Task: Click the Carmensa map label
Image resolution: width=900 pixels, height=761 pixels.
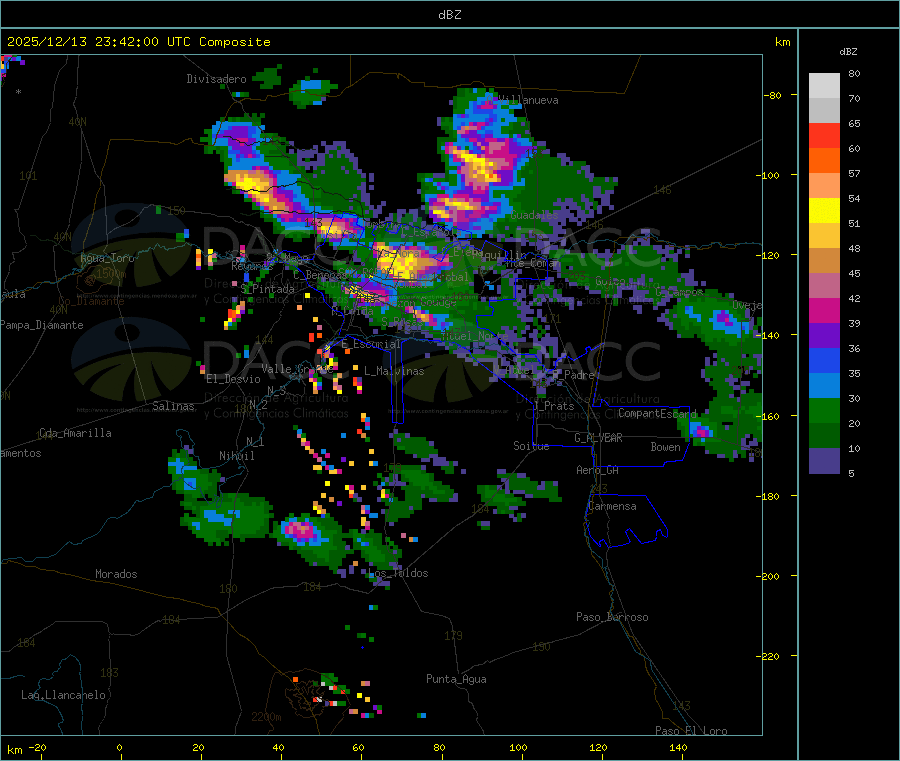Action: [x=612, y=507]
